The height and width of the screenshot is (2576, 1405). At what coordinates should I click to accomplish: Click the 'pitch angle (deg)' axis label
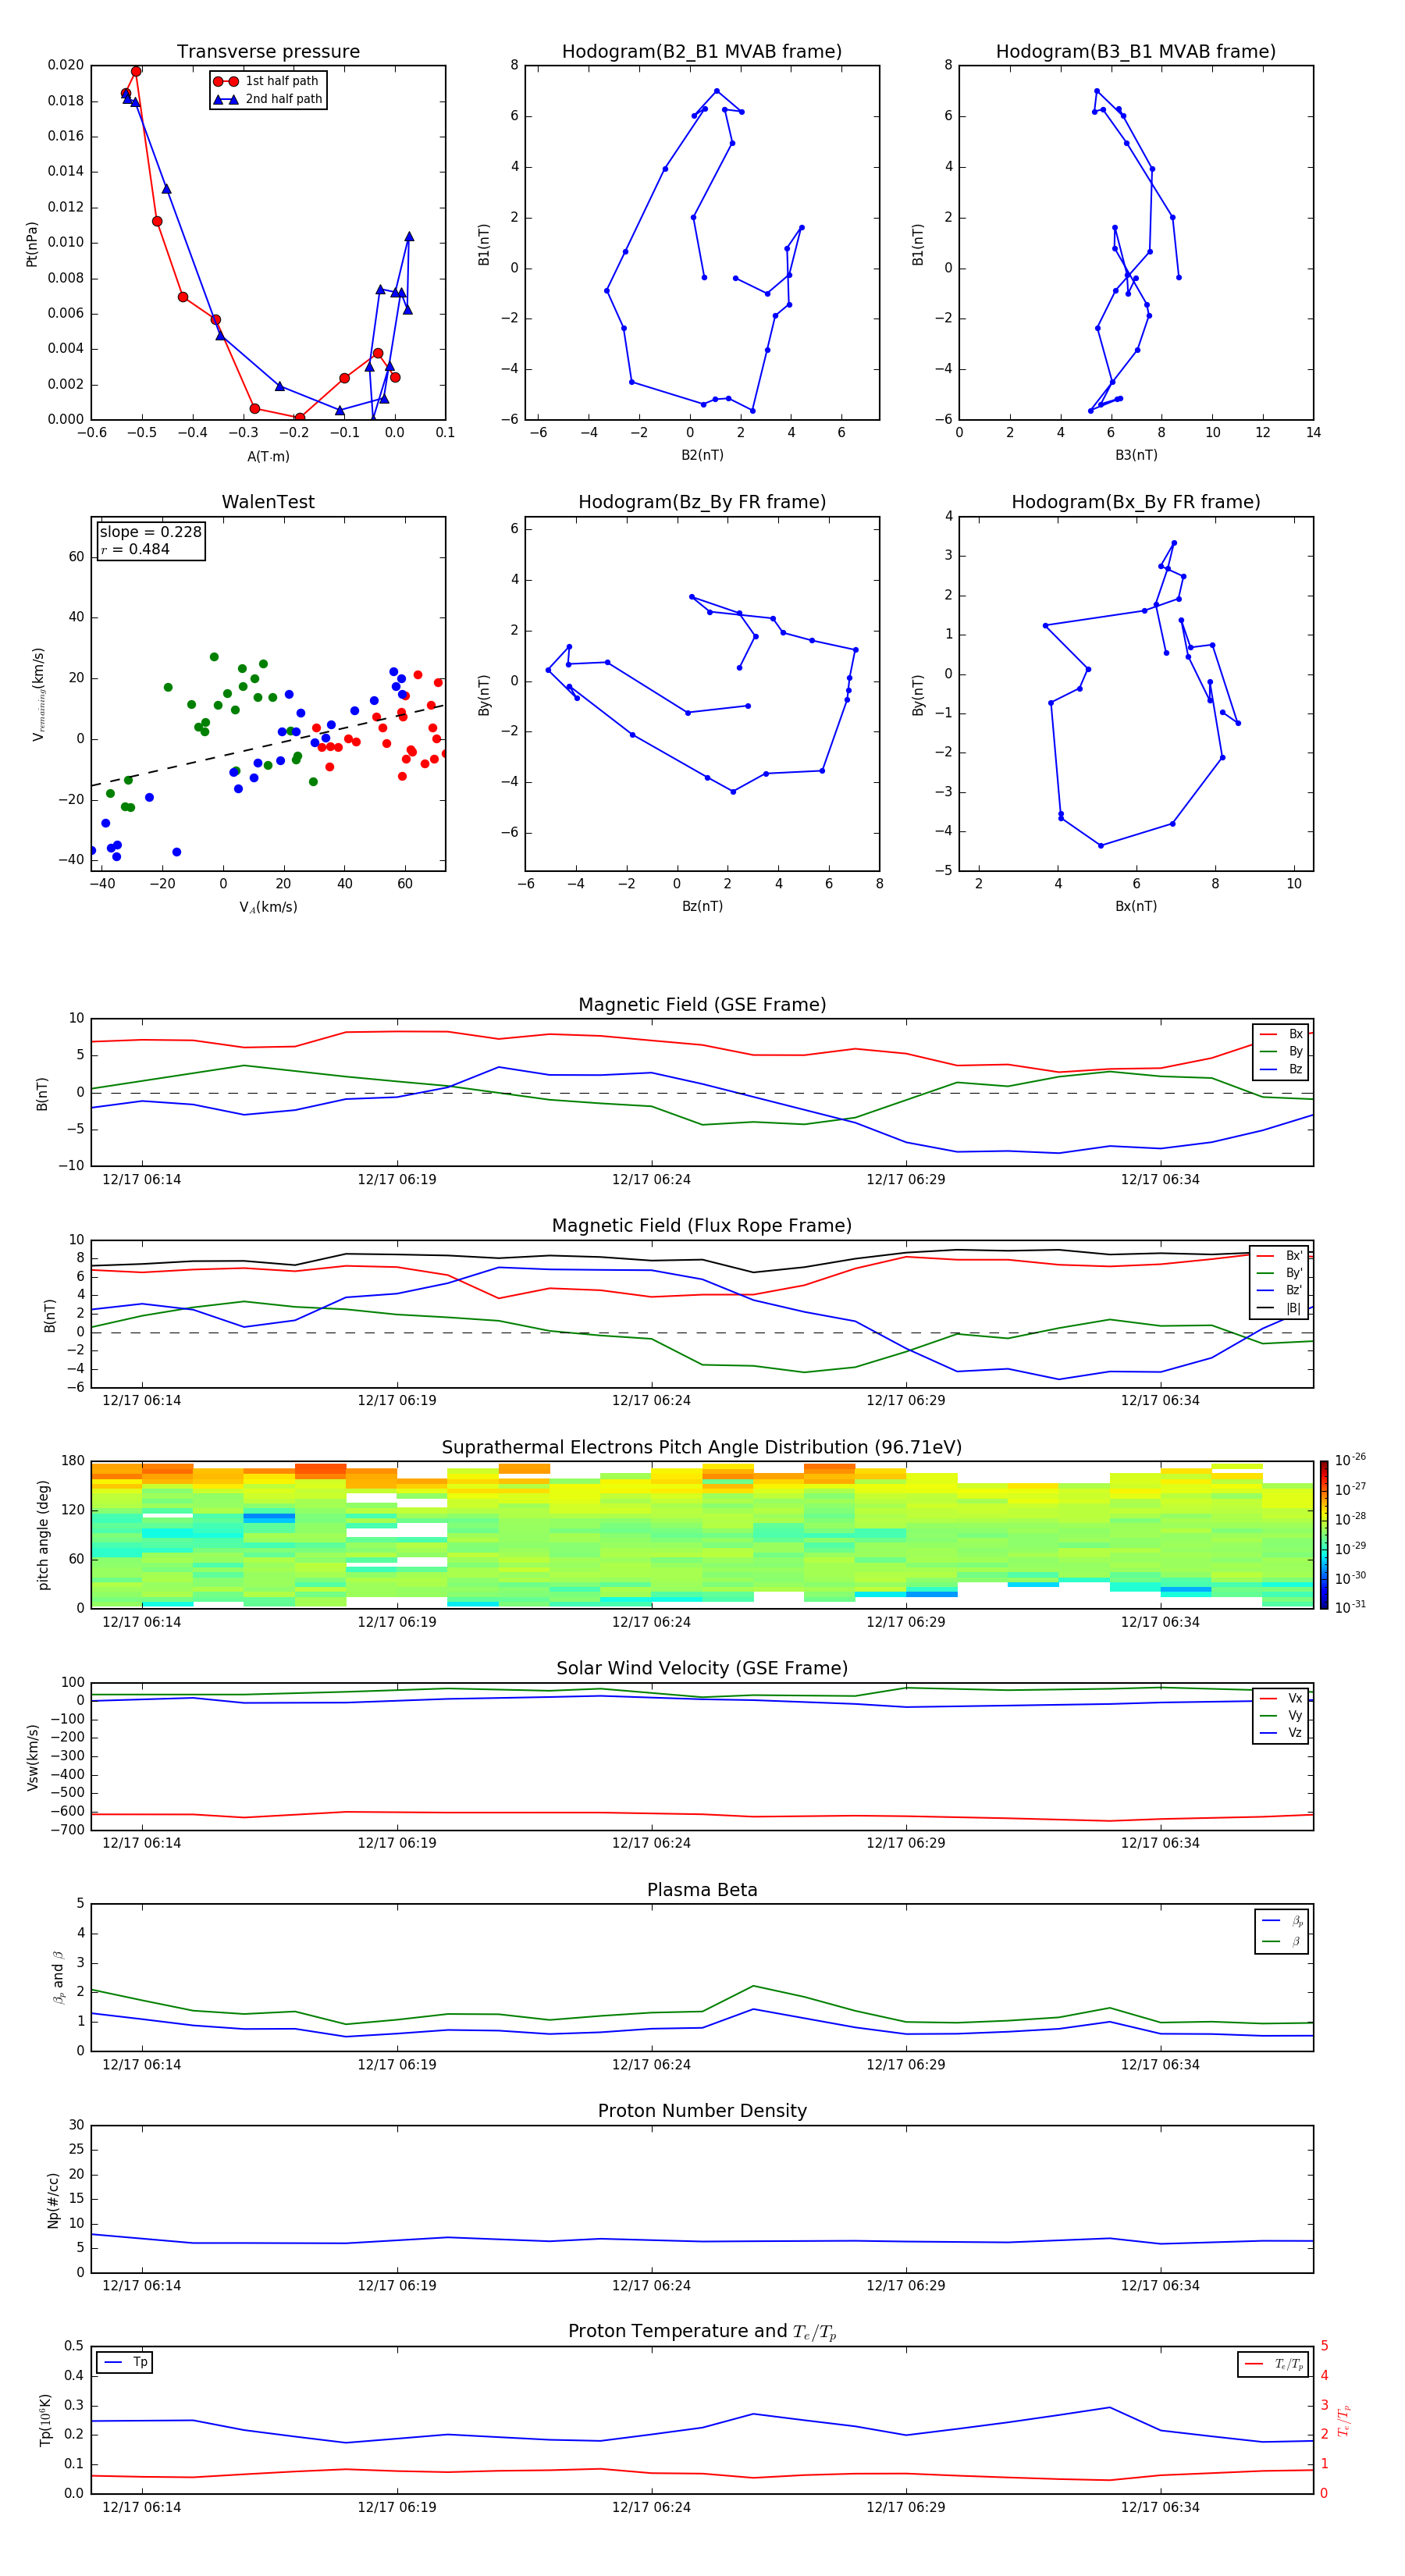pyautogui.click(x=43, y=1535)
